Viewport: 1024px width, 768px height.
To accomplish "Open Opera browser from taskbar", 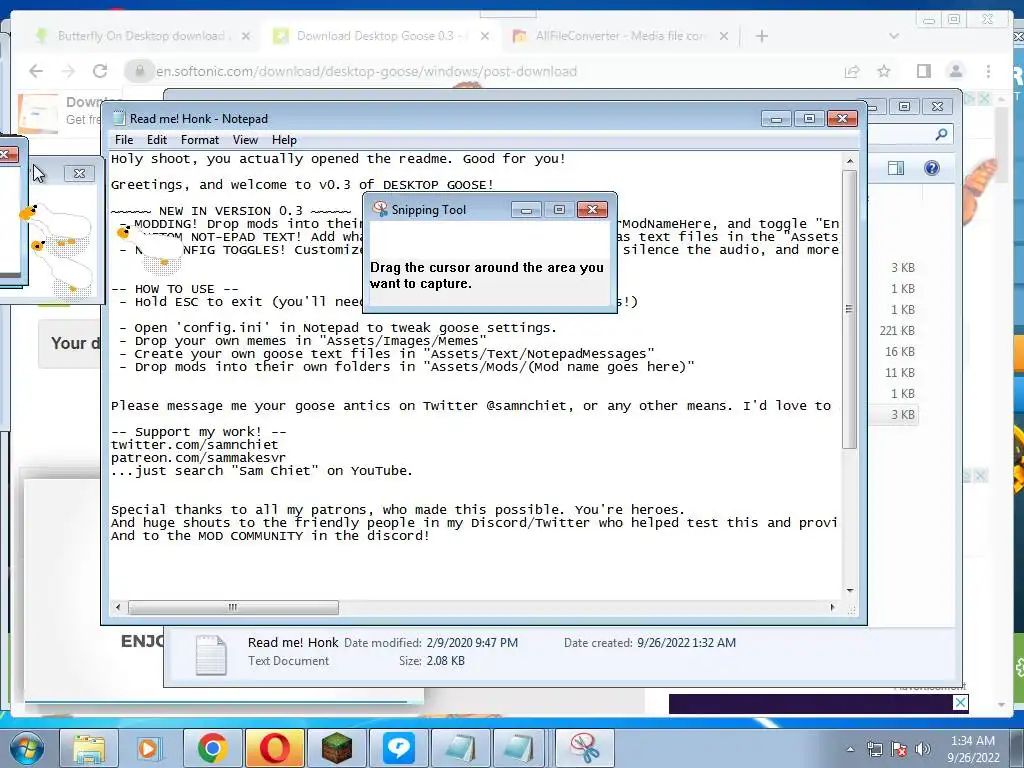I will coord(274,748).
